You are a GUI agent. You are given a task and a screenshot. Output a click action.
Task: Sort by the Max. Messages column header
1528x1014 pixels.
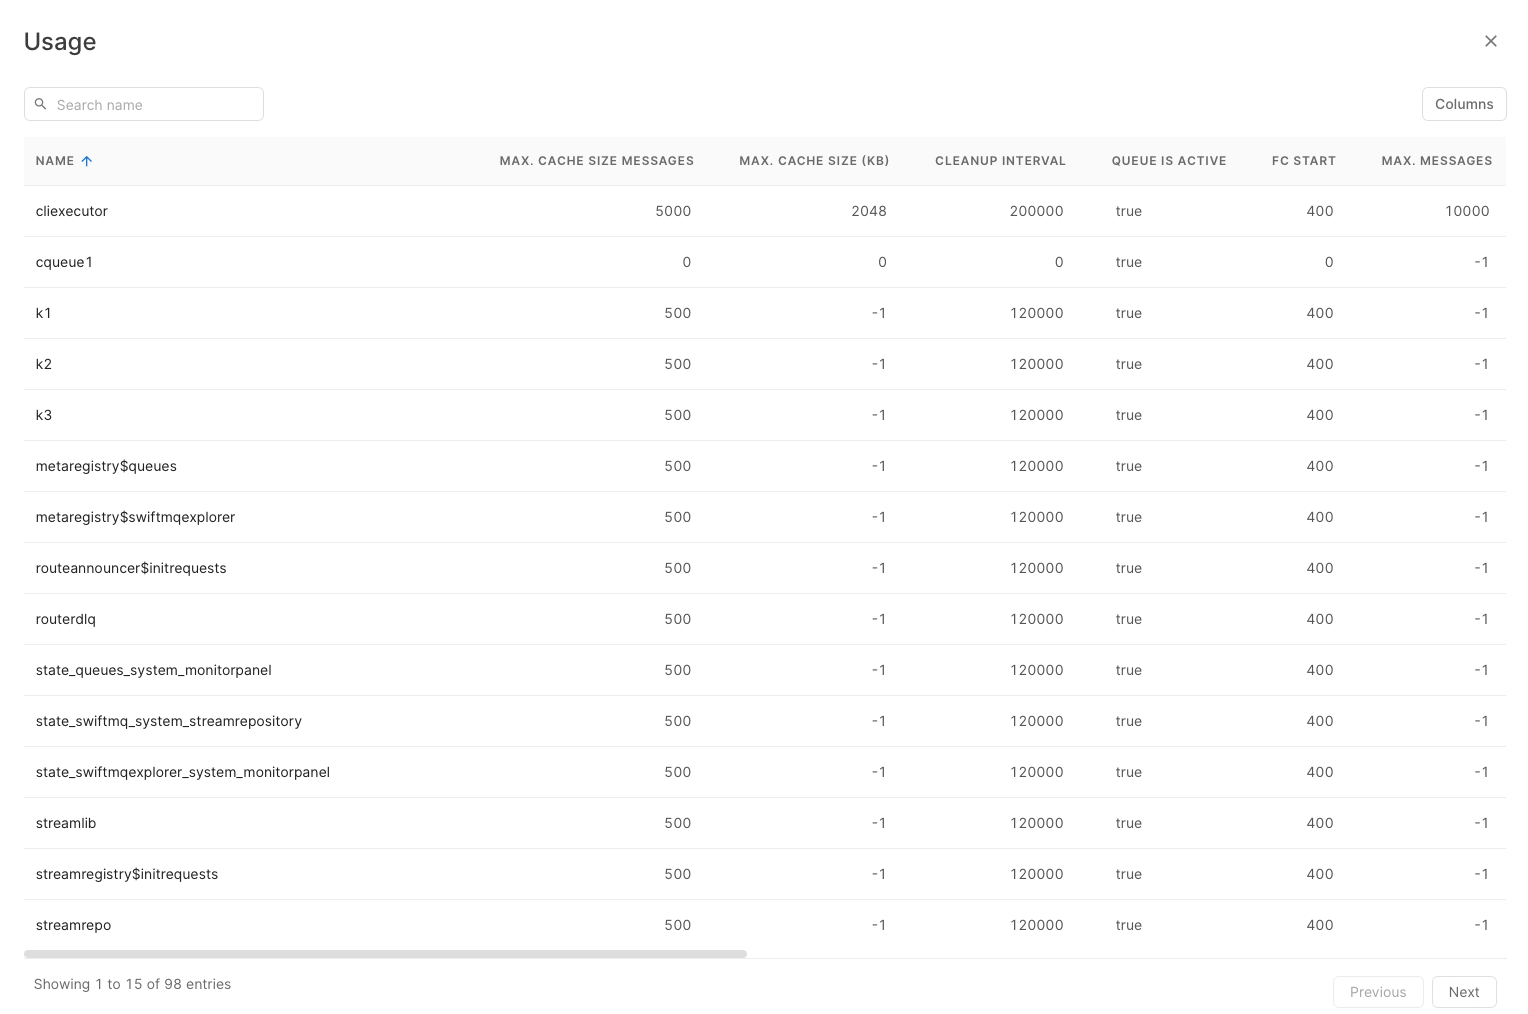tap(1436, 161)
